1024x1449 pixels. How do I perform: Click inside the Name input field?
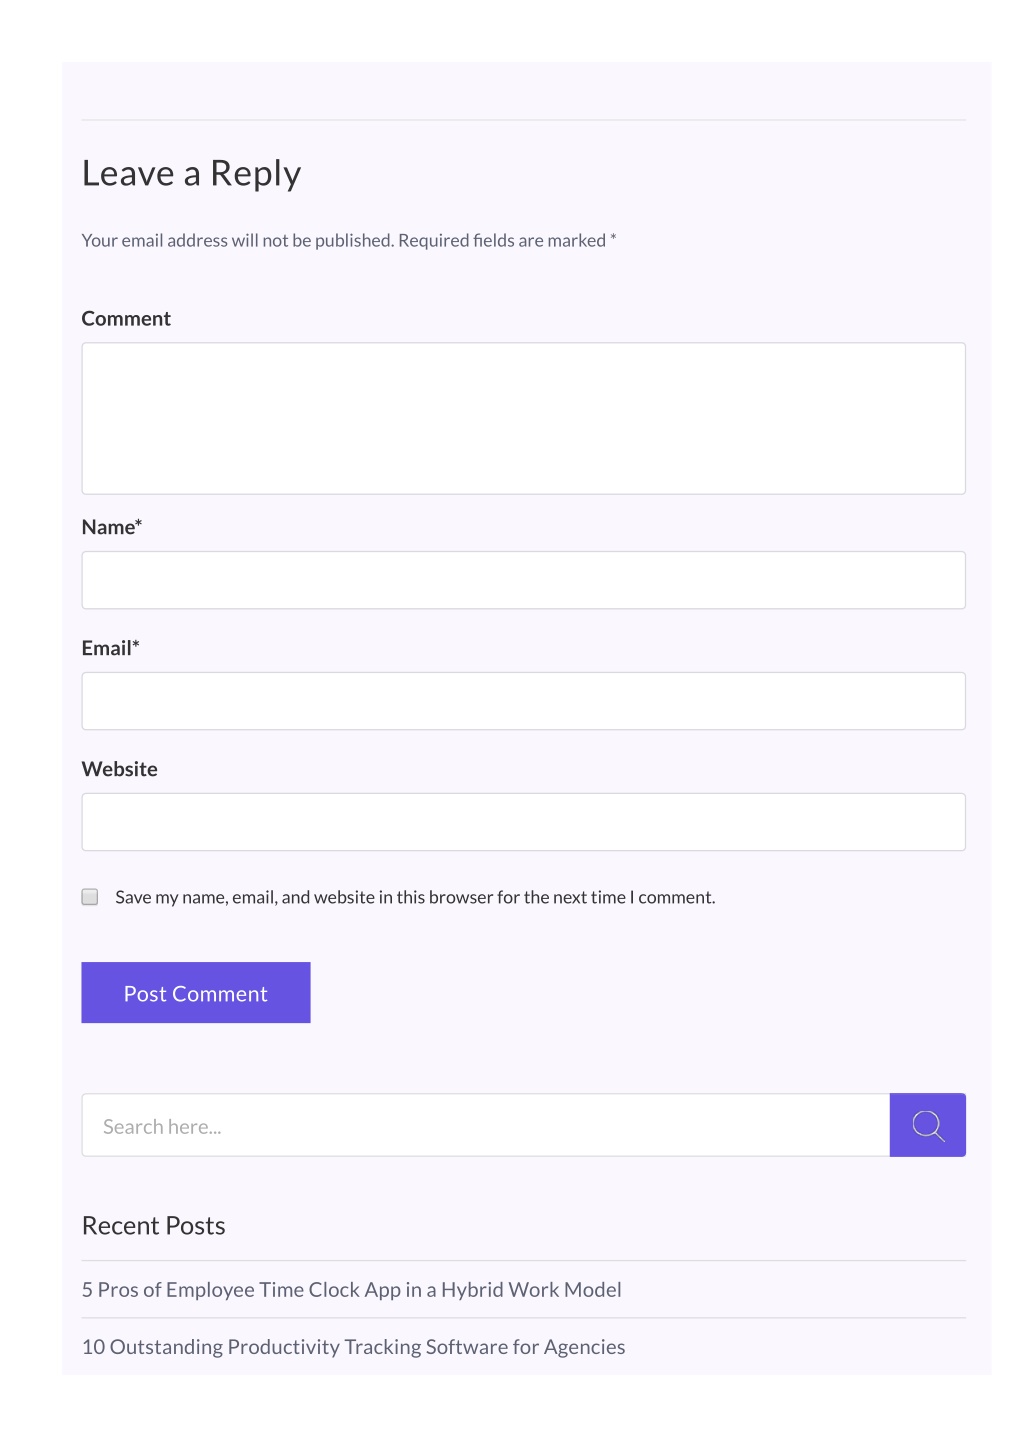point(524,580)
